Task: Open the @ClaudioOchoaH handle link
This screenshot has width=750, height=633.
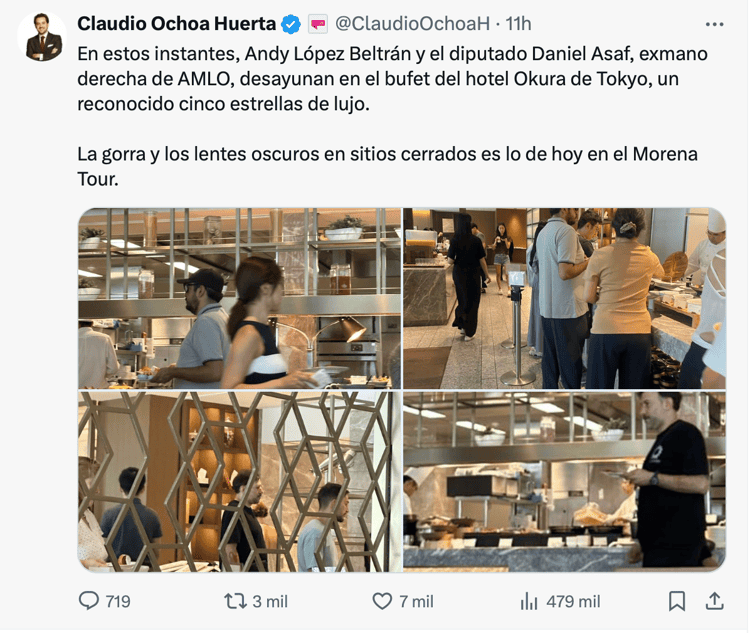Action: (412, 23)
